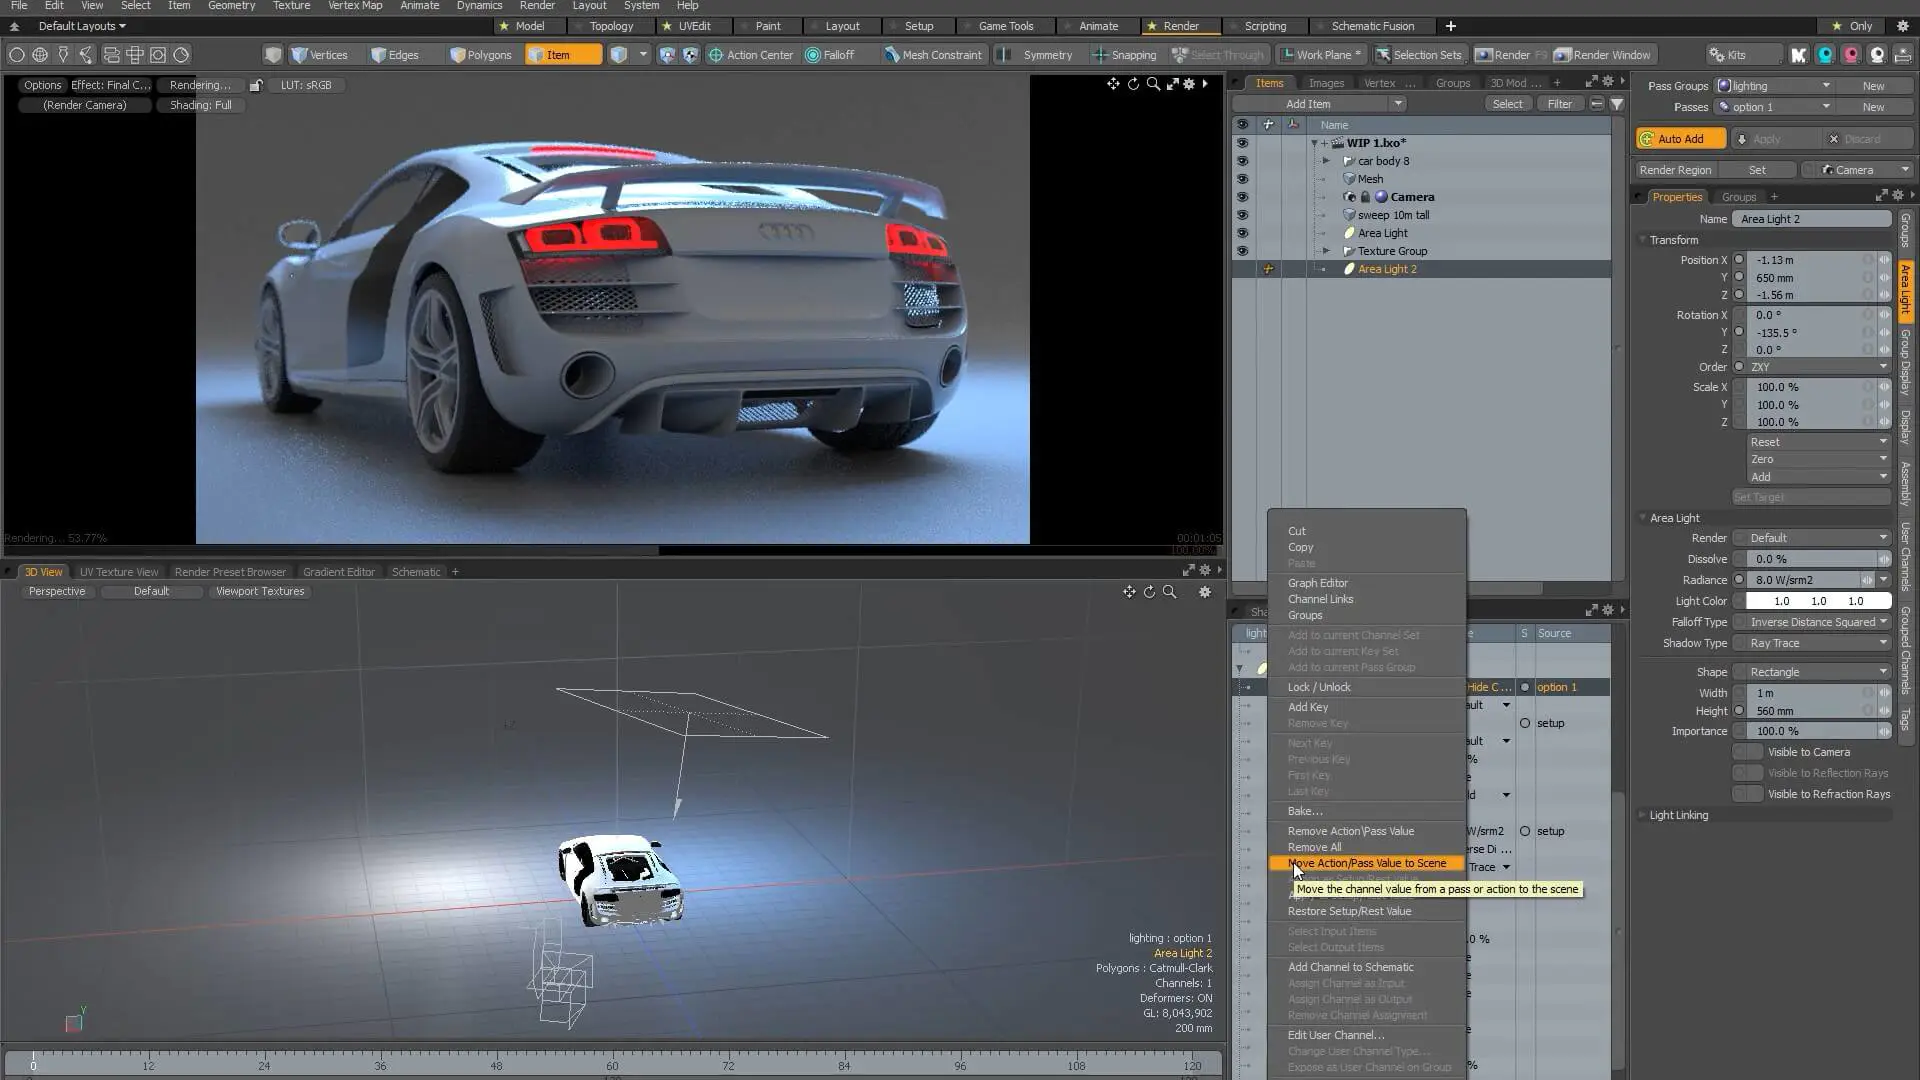
Task: Open Default Layouts dropdown
Action: coord(82,26)
